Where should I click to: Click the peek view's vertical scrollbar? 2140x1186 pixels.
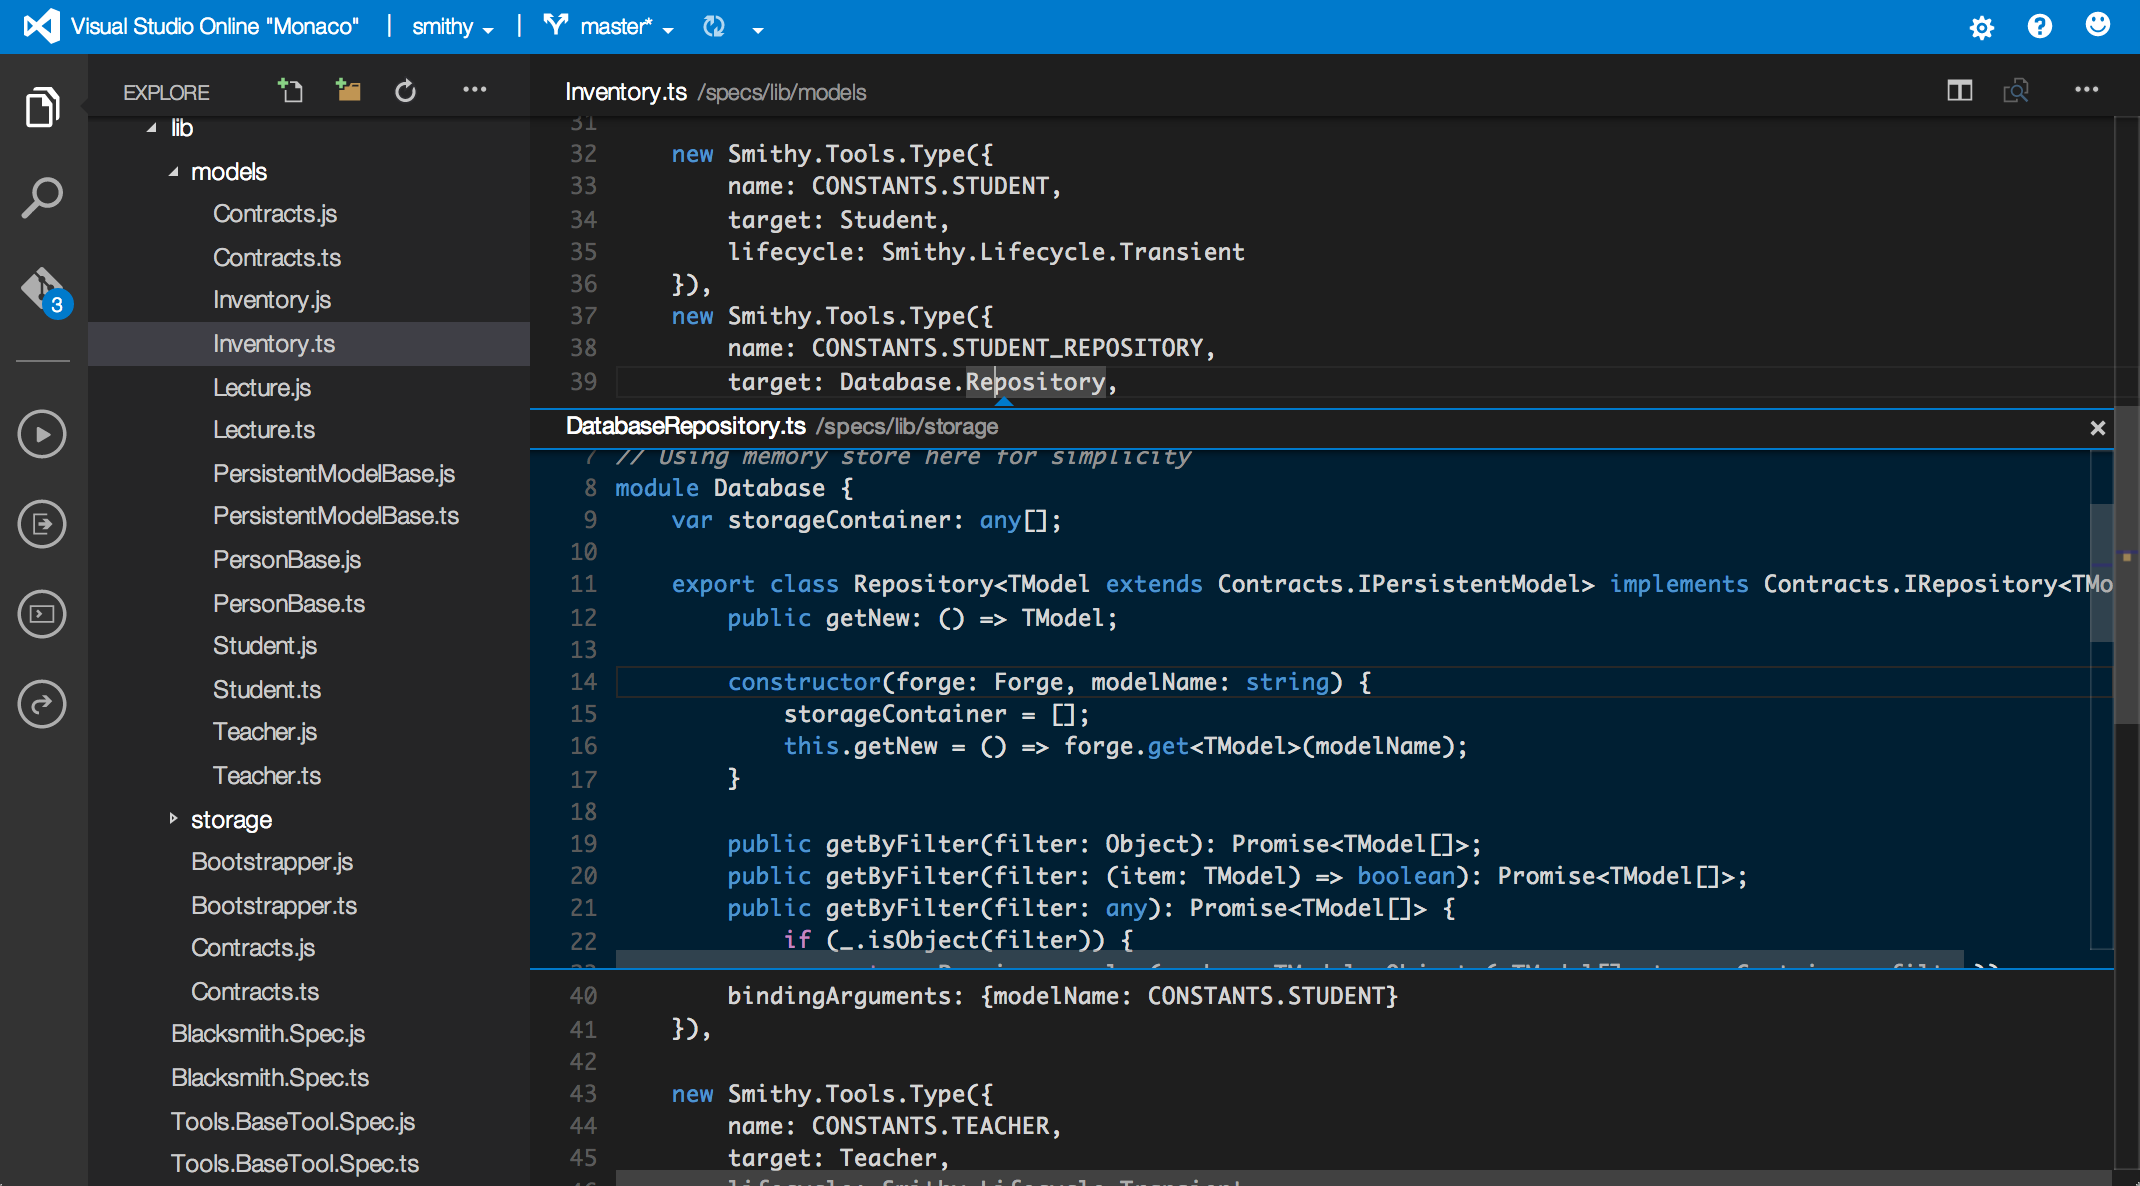pyautogui.click(x=2101, y=572)
